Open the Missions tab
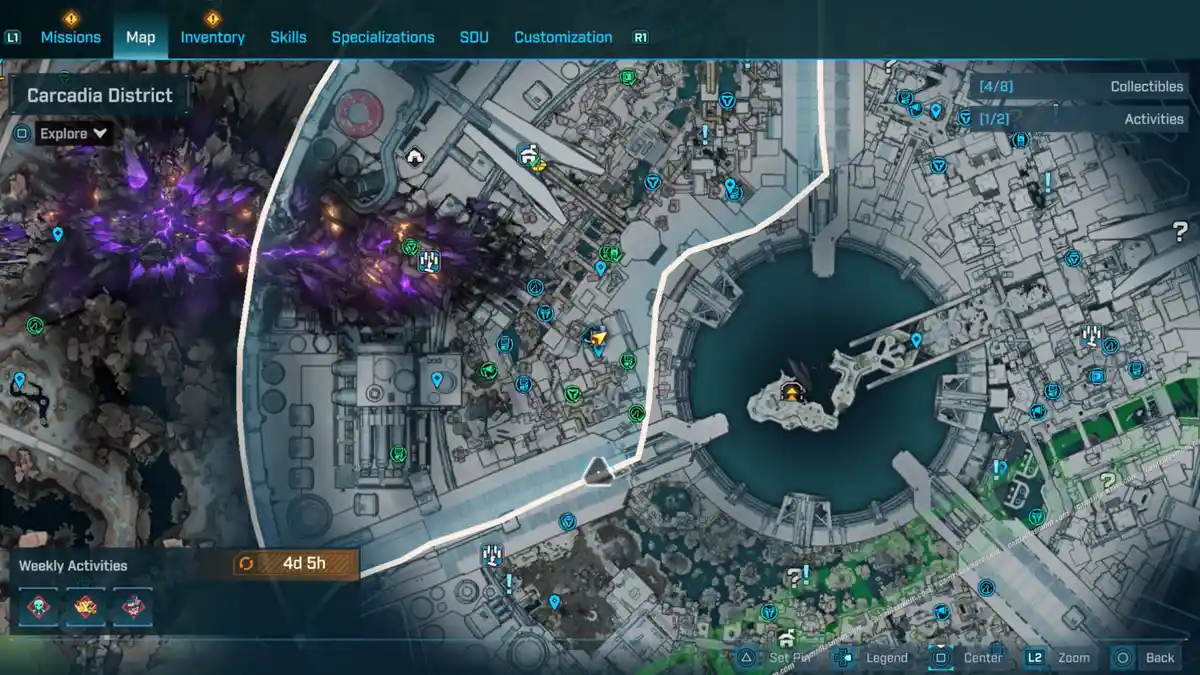1200x675 pixels. coord(70,37)
